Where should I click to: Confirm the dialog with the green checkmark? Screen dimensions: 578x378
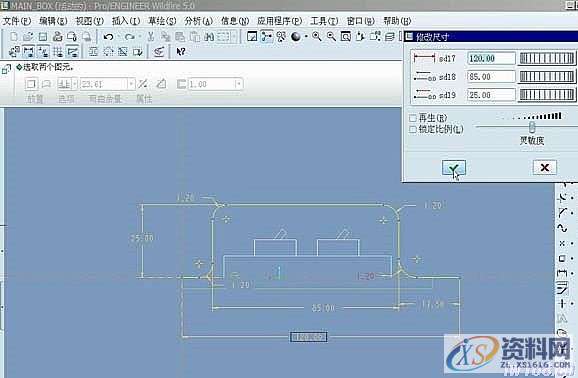pyautogui.click(x=454, y=168)
